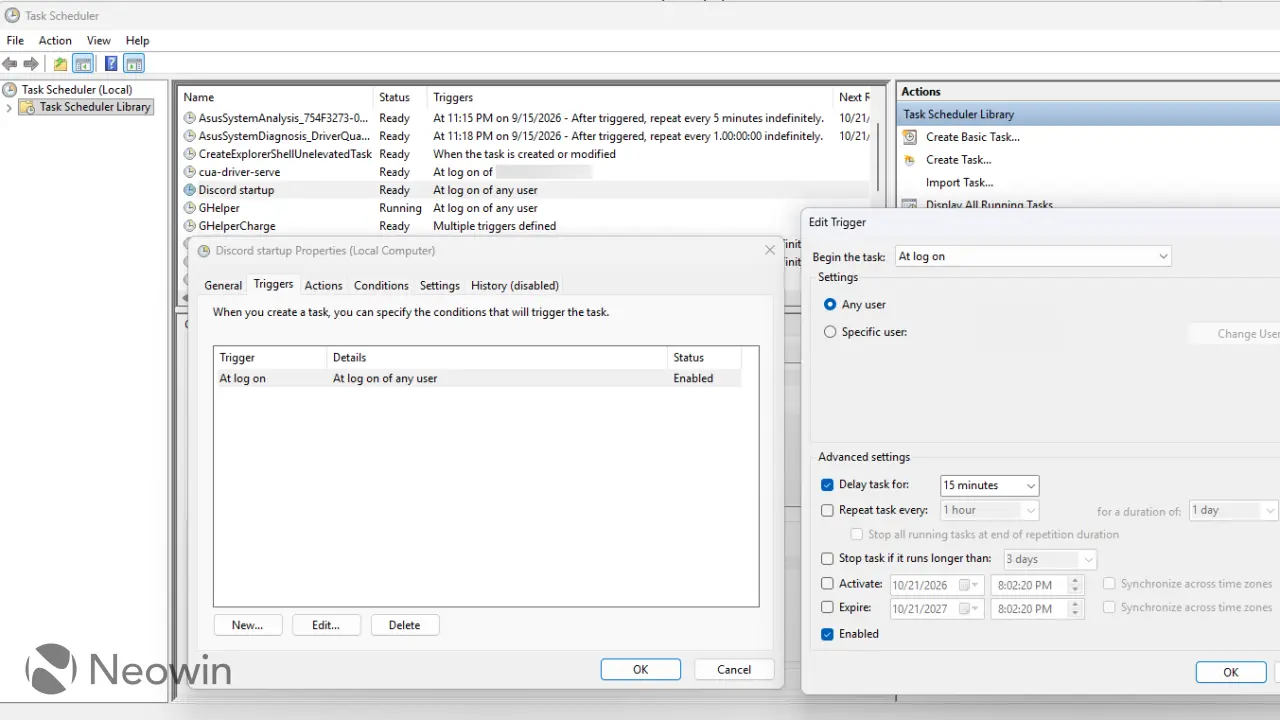Click the Task Scheduler (Local) clock icon

coord(10,89)
